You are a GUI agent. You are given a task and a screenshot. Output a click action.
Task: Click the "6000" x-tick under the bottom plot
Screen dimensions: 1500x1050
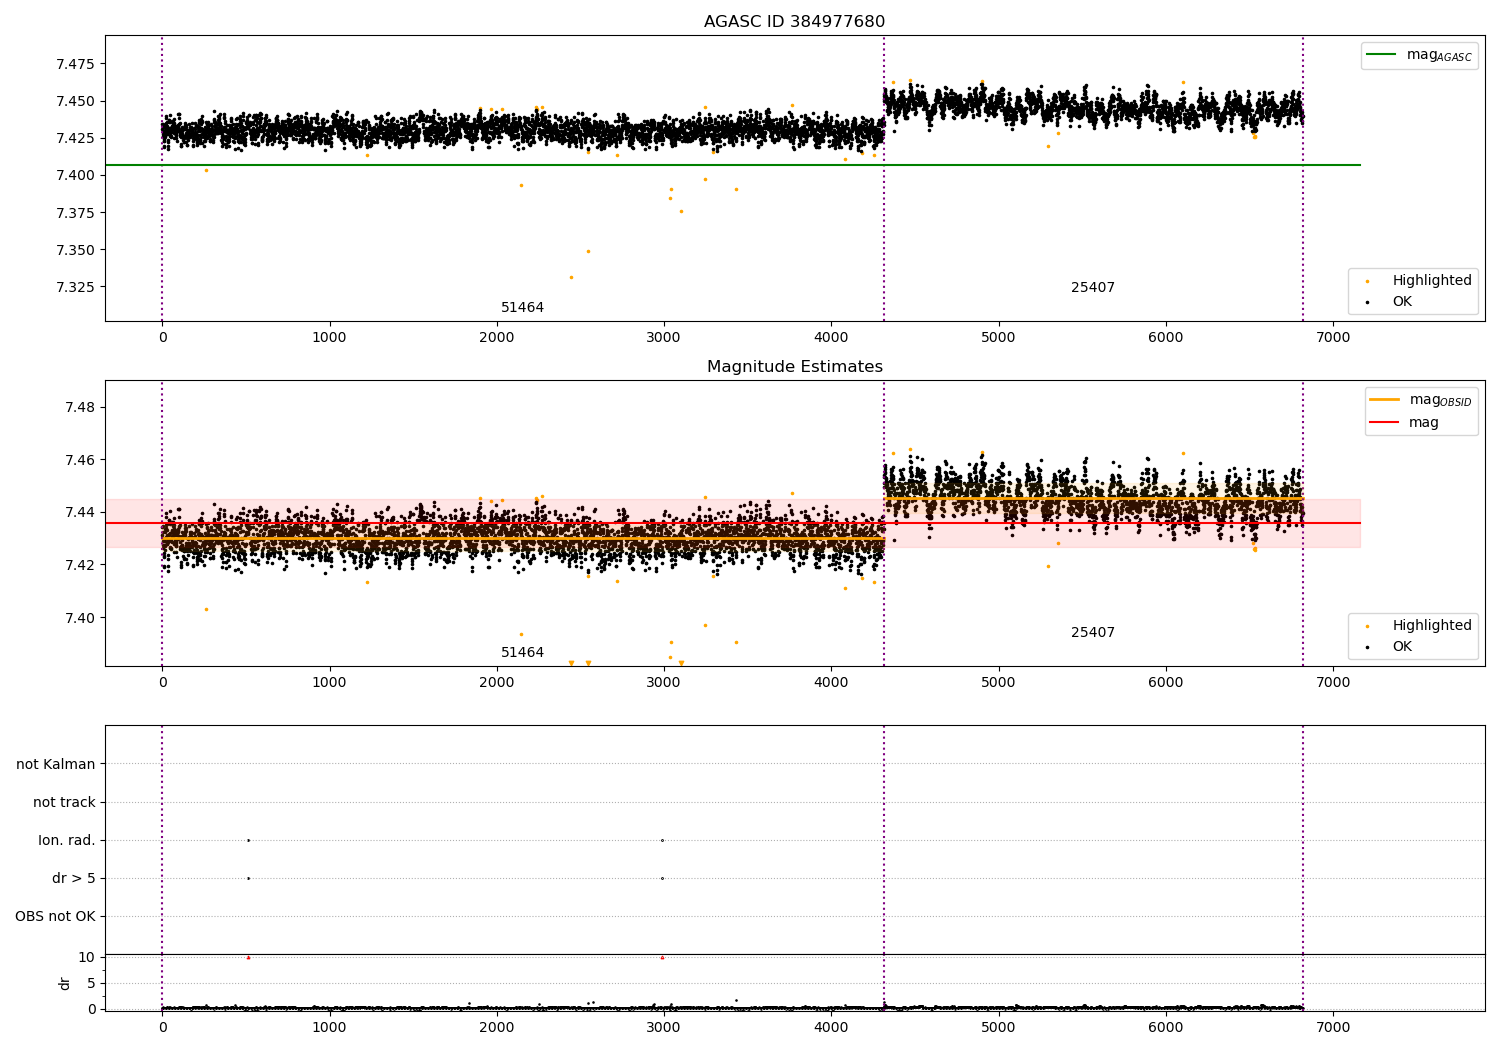point(1166,1027)
